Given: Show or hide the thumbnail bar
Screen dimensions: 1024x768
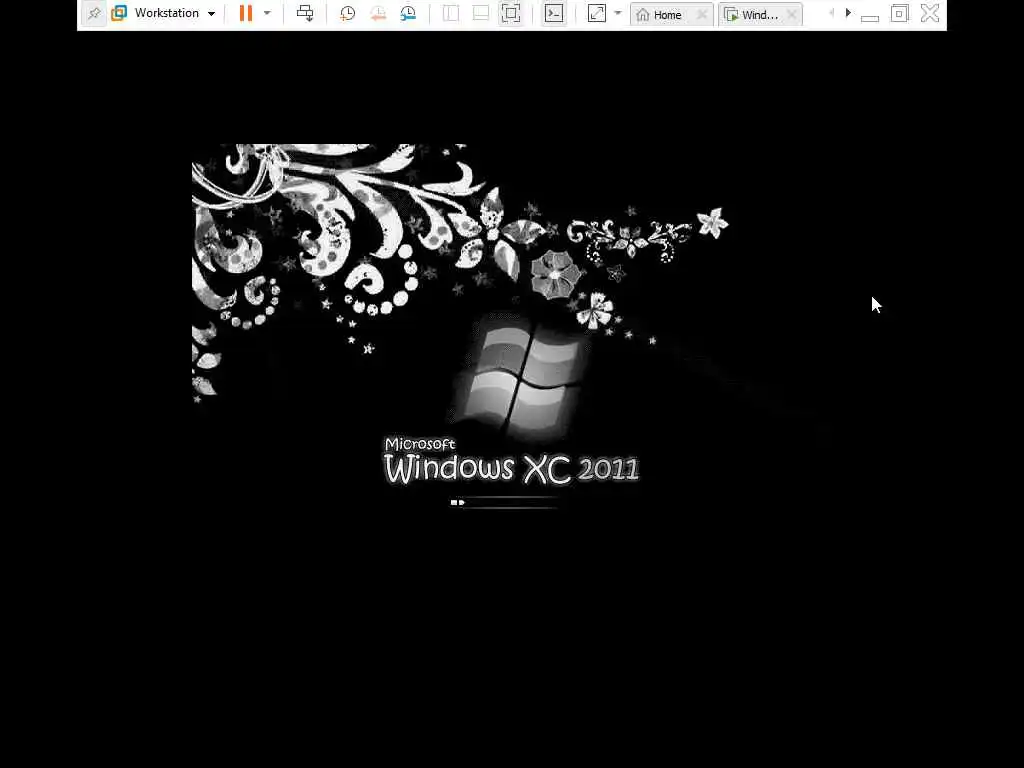Looking at the screenshot, I should coord(481,13).
